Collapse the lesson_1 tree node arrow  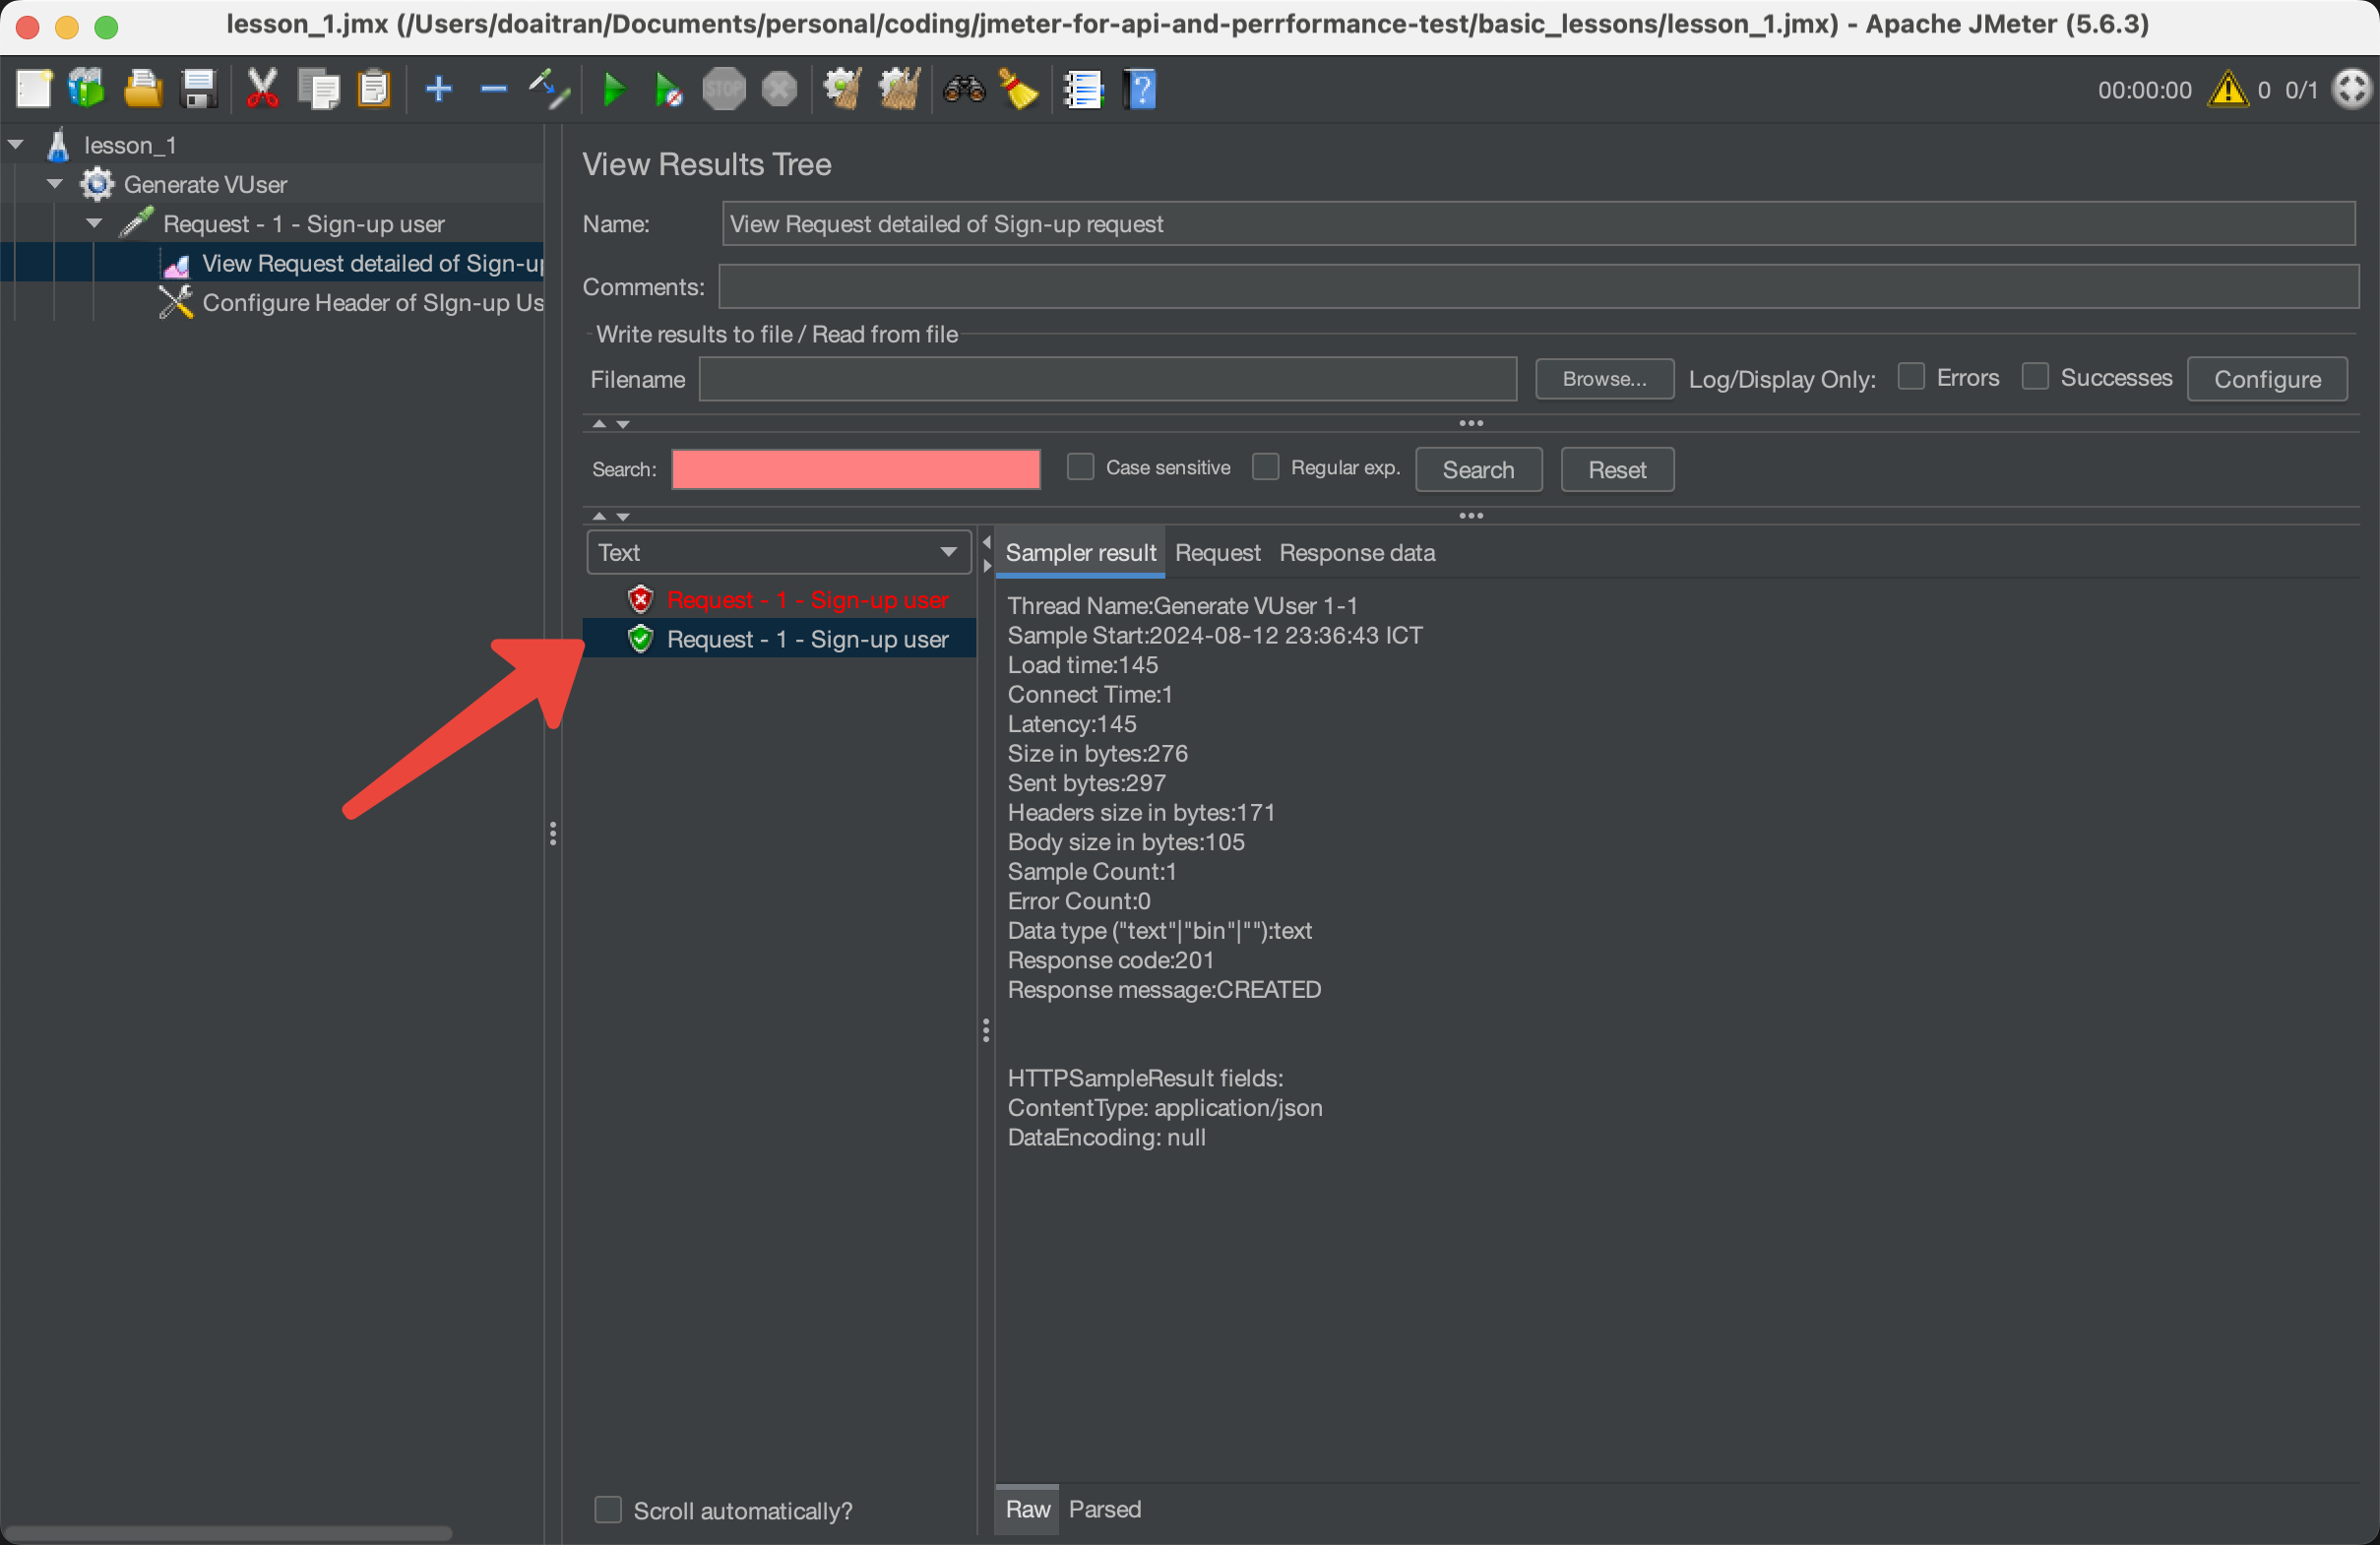(x=16, y=145)
